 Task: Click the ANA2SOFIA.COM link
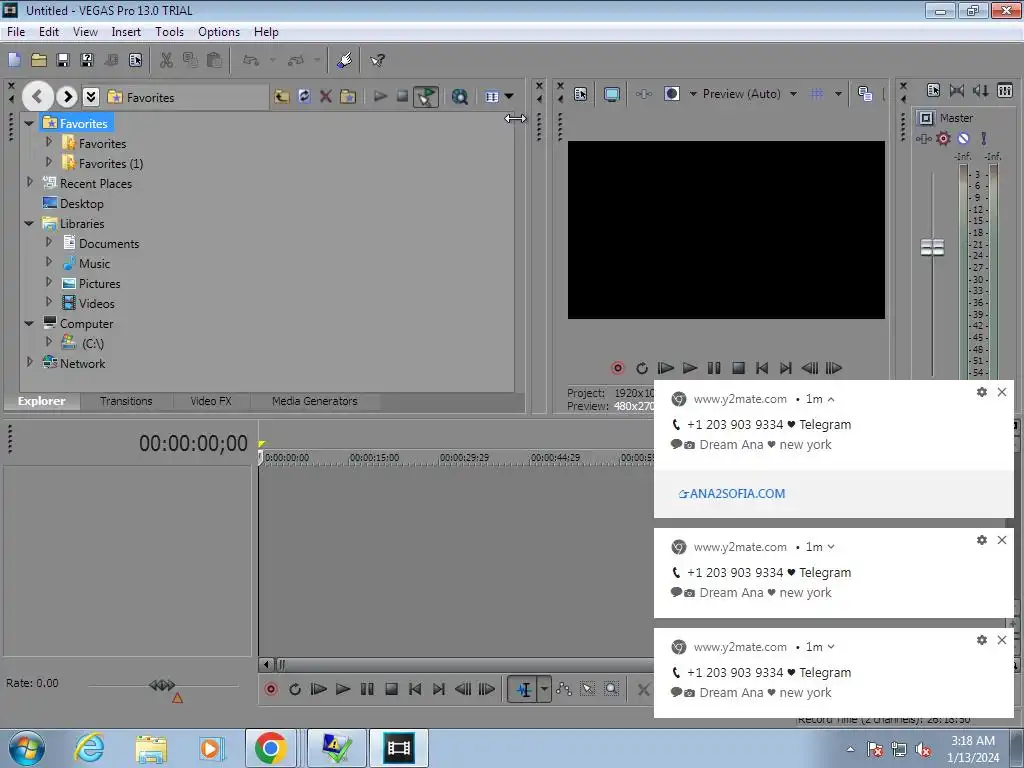(731, 494)
